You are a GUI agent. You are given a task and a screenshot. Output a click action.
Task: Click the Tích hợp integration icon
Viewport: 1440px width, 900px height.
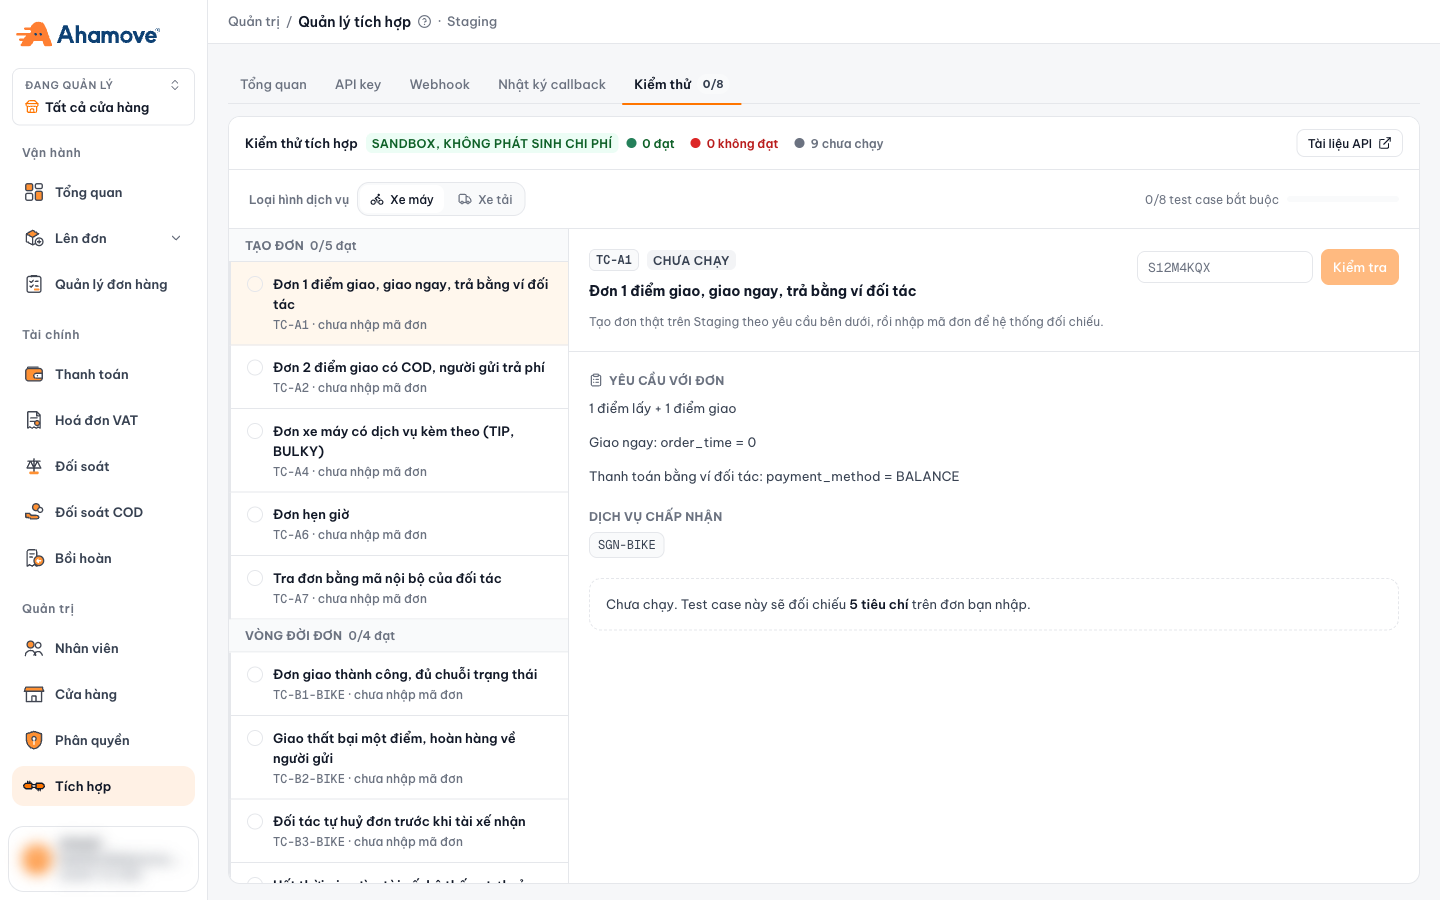[34, 786]
